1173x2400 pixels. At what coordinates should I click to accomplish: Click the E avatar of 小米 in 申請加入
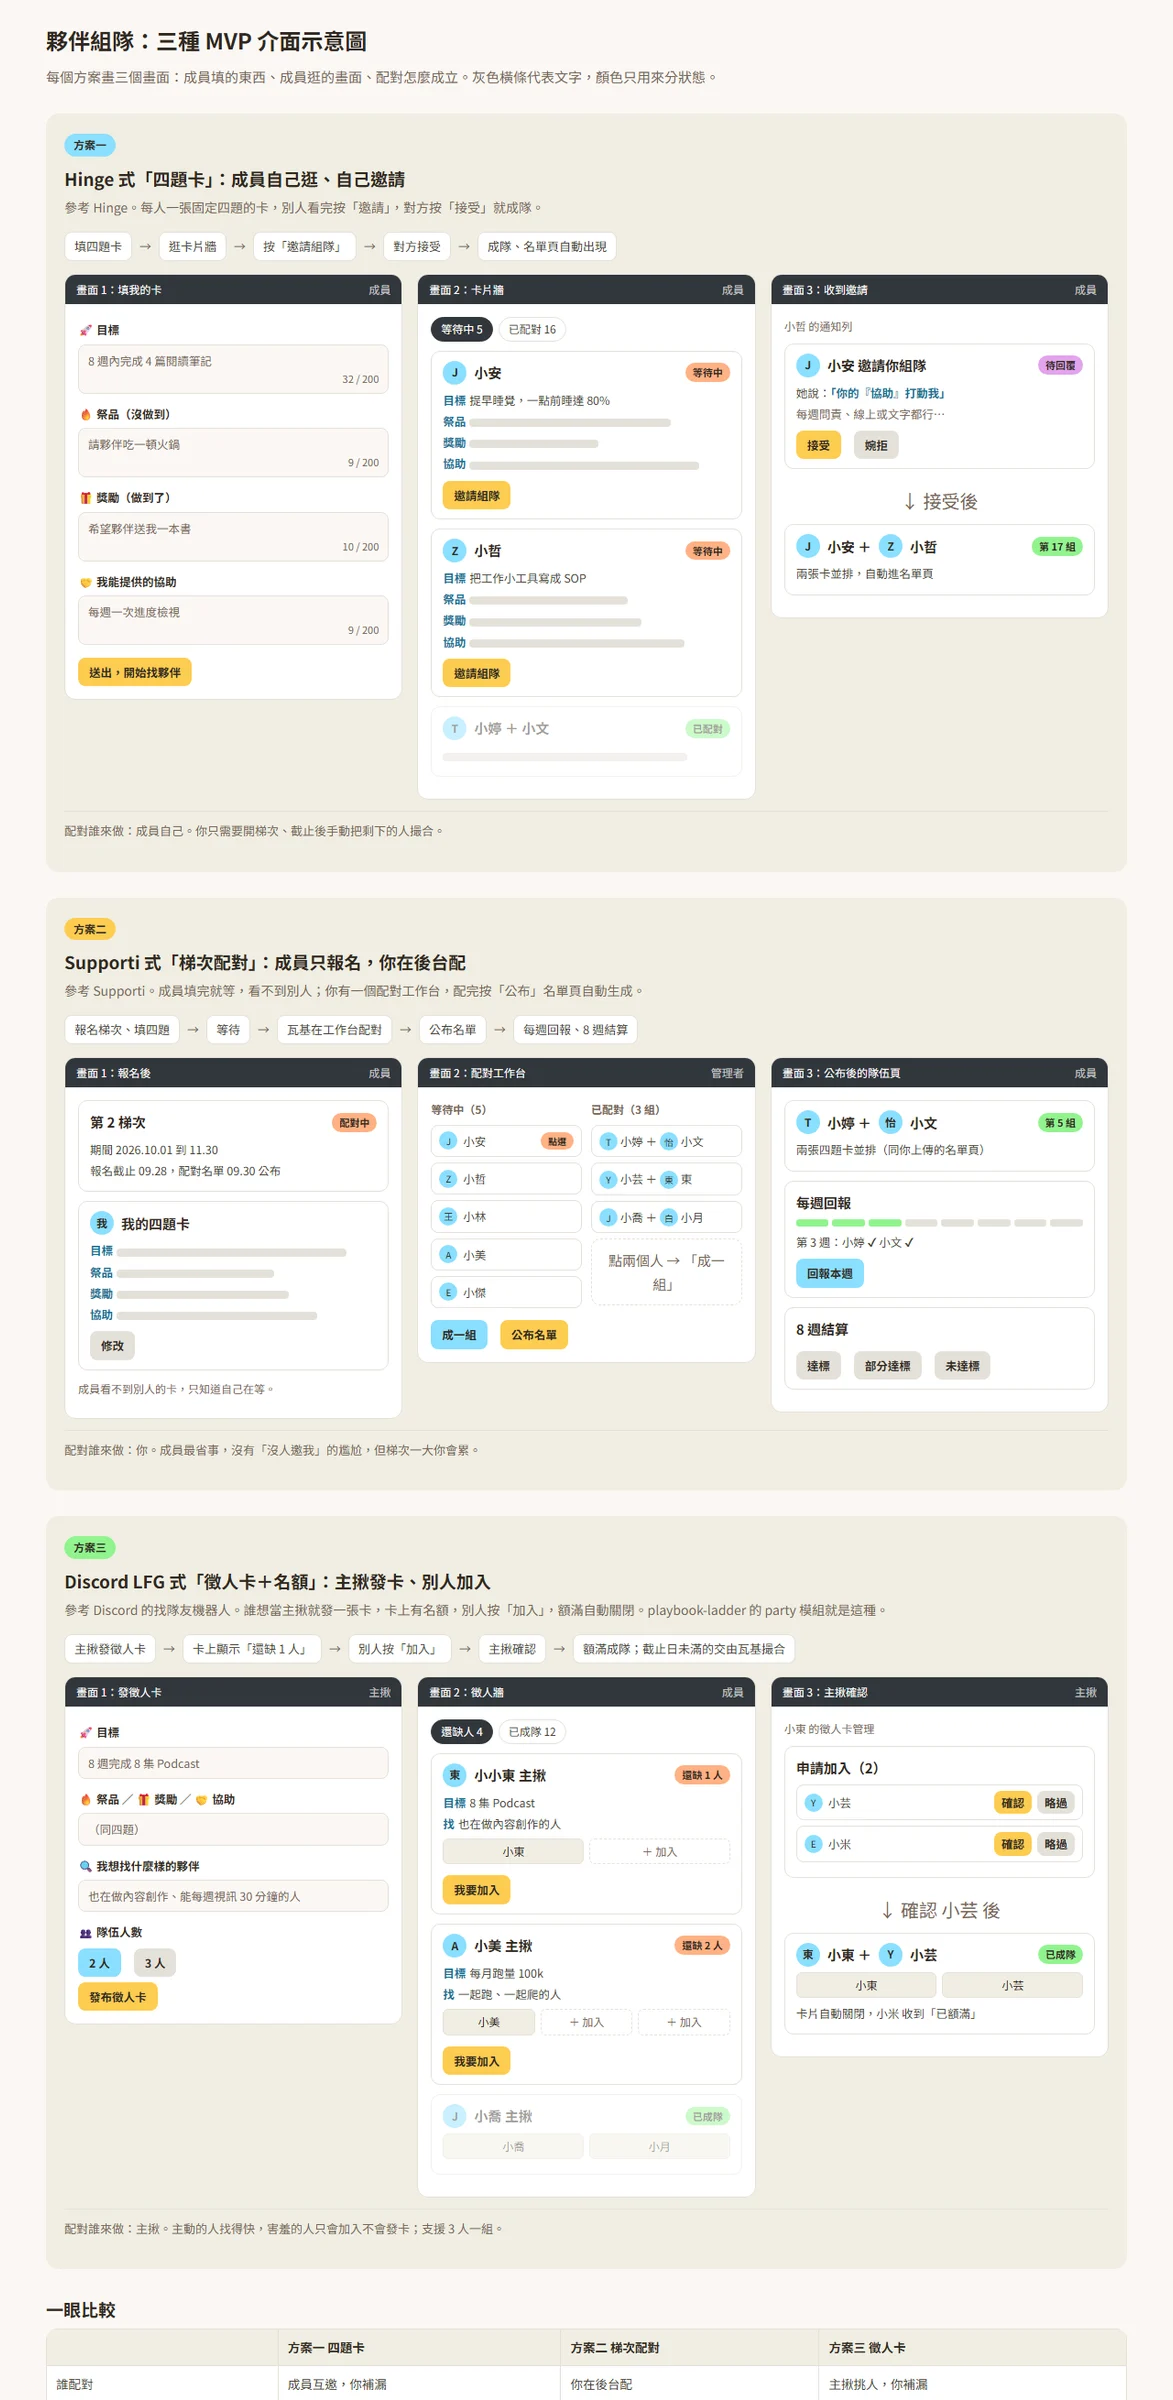tap(814, 1844)
